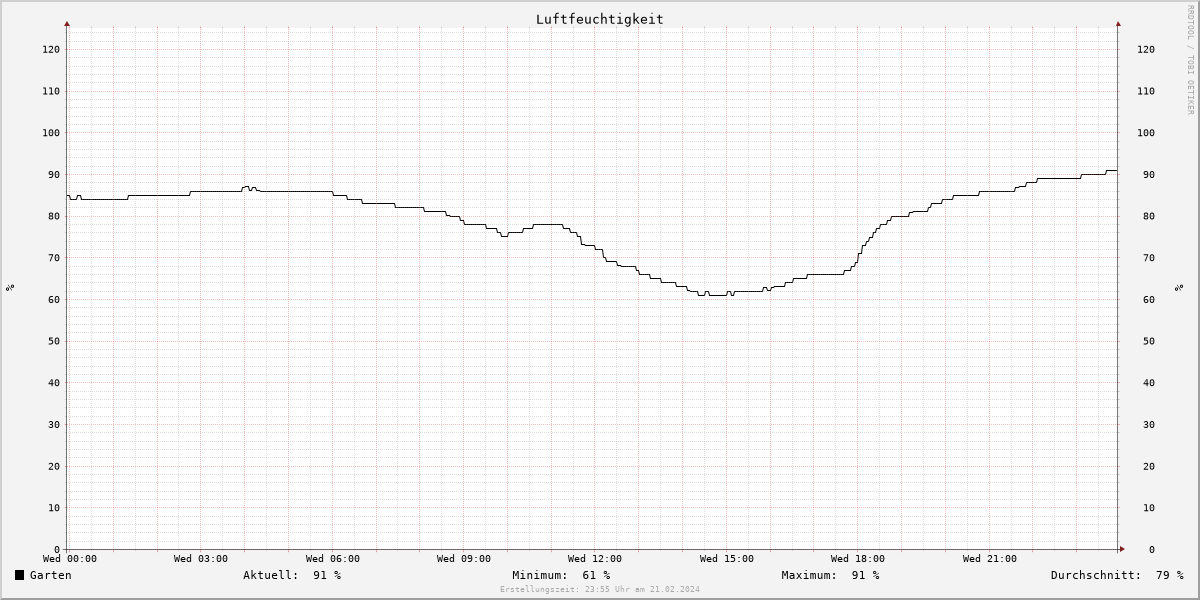
Task: Click the 40 label on the left axis
Action: tap(54, 383)
